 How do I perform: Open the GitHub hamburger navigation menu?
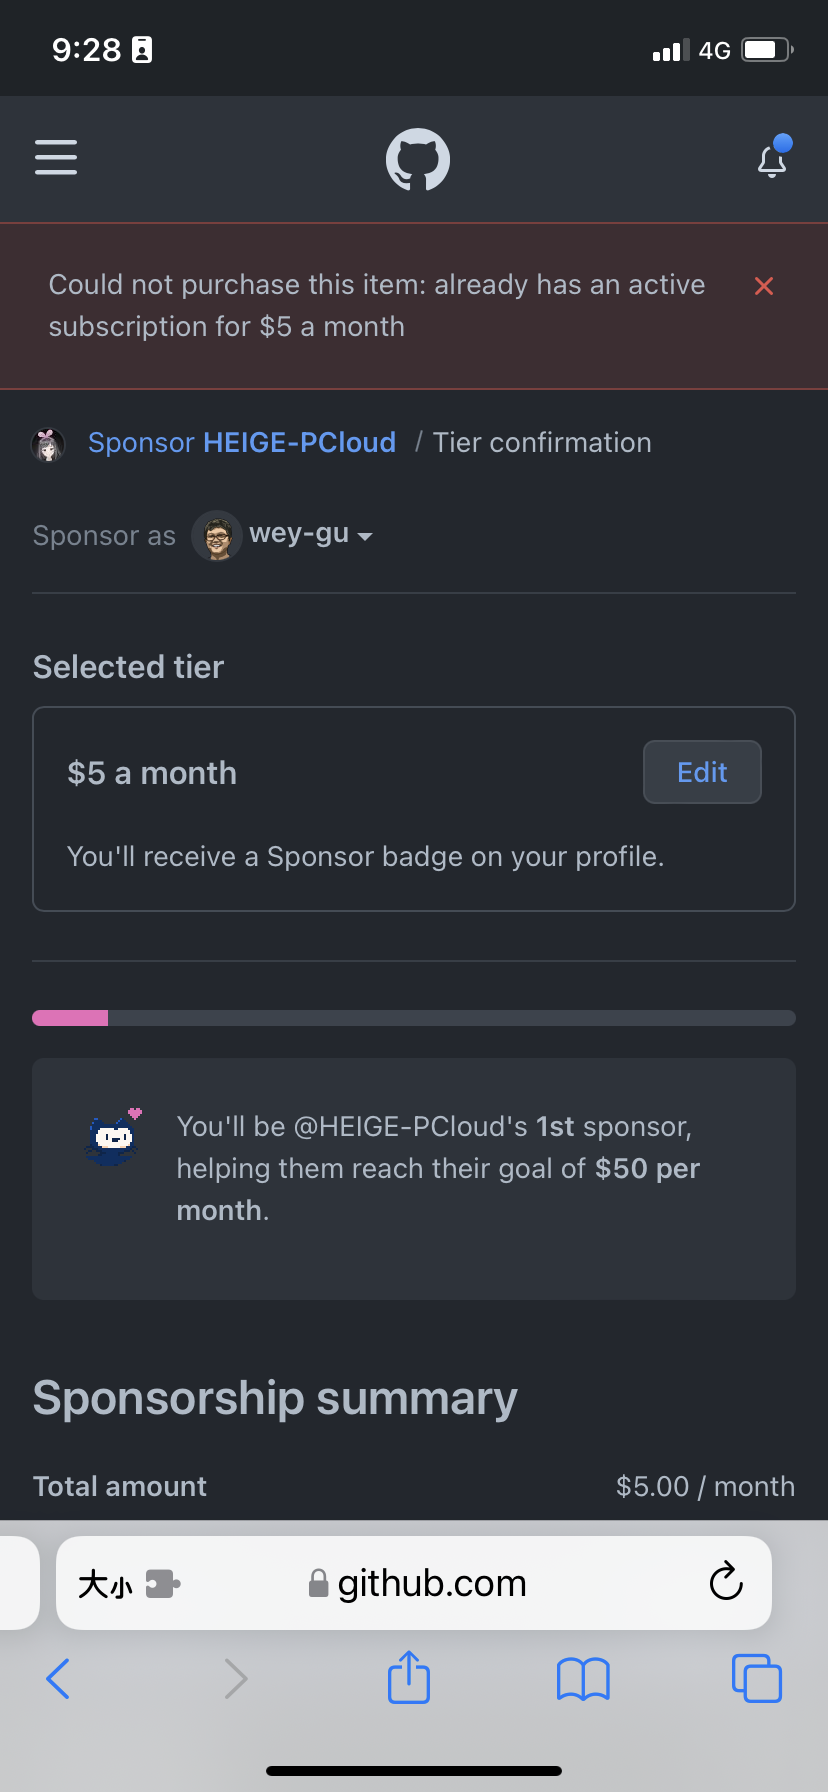tap(55, 158)
